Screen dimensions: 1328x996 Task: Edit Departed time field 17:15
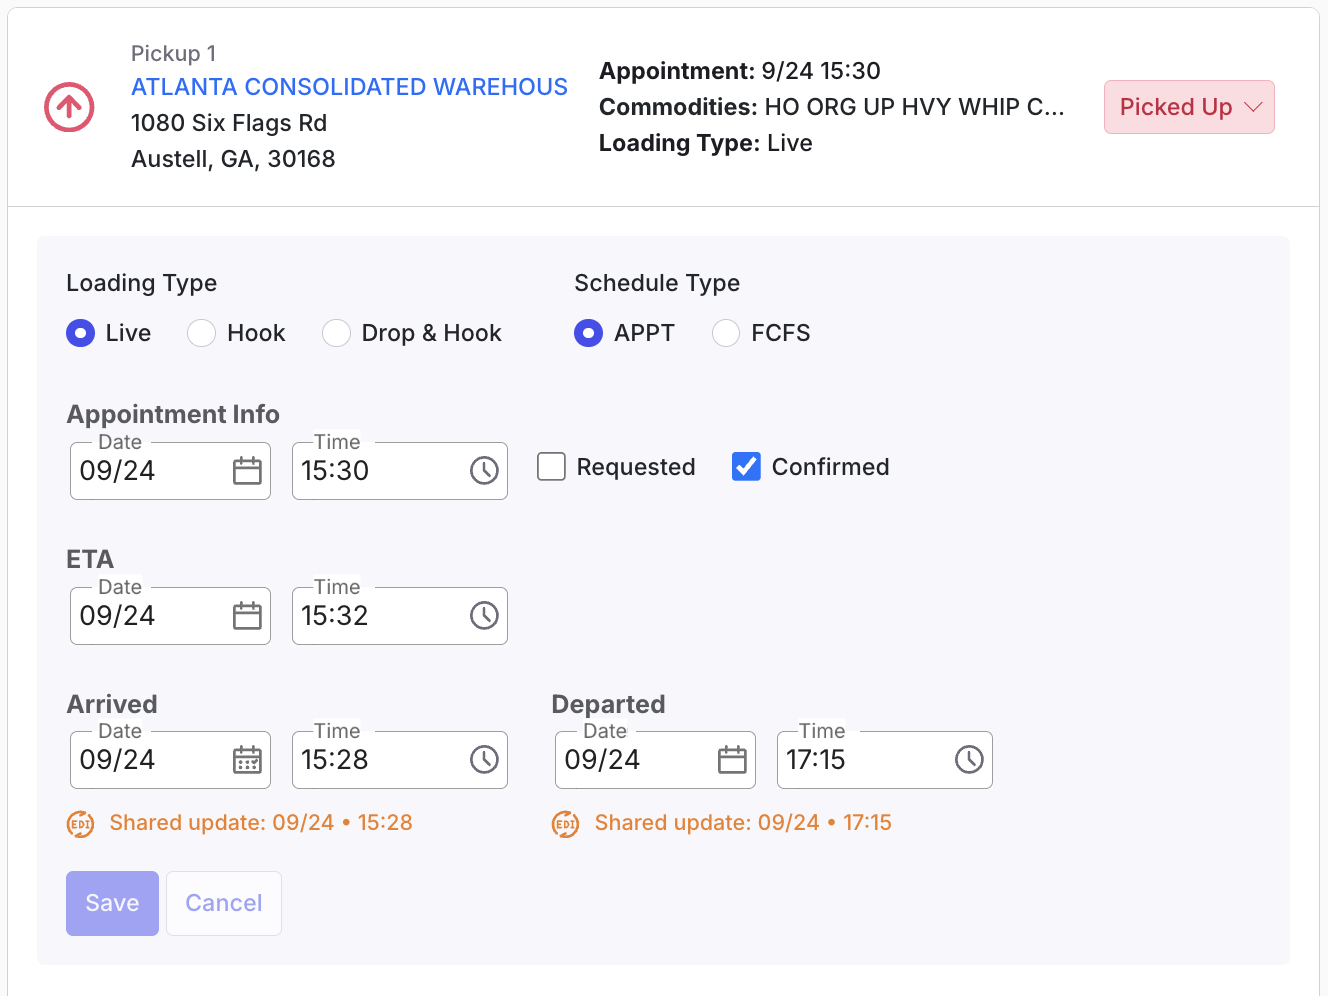[x=885, y=760]
